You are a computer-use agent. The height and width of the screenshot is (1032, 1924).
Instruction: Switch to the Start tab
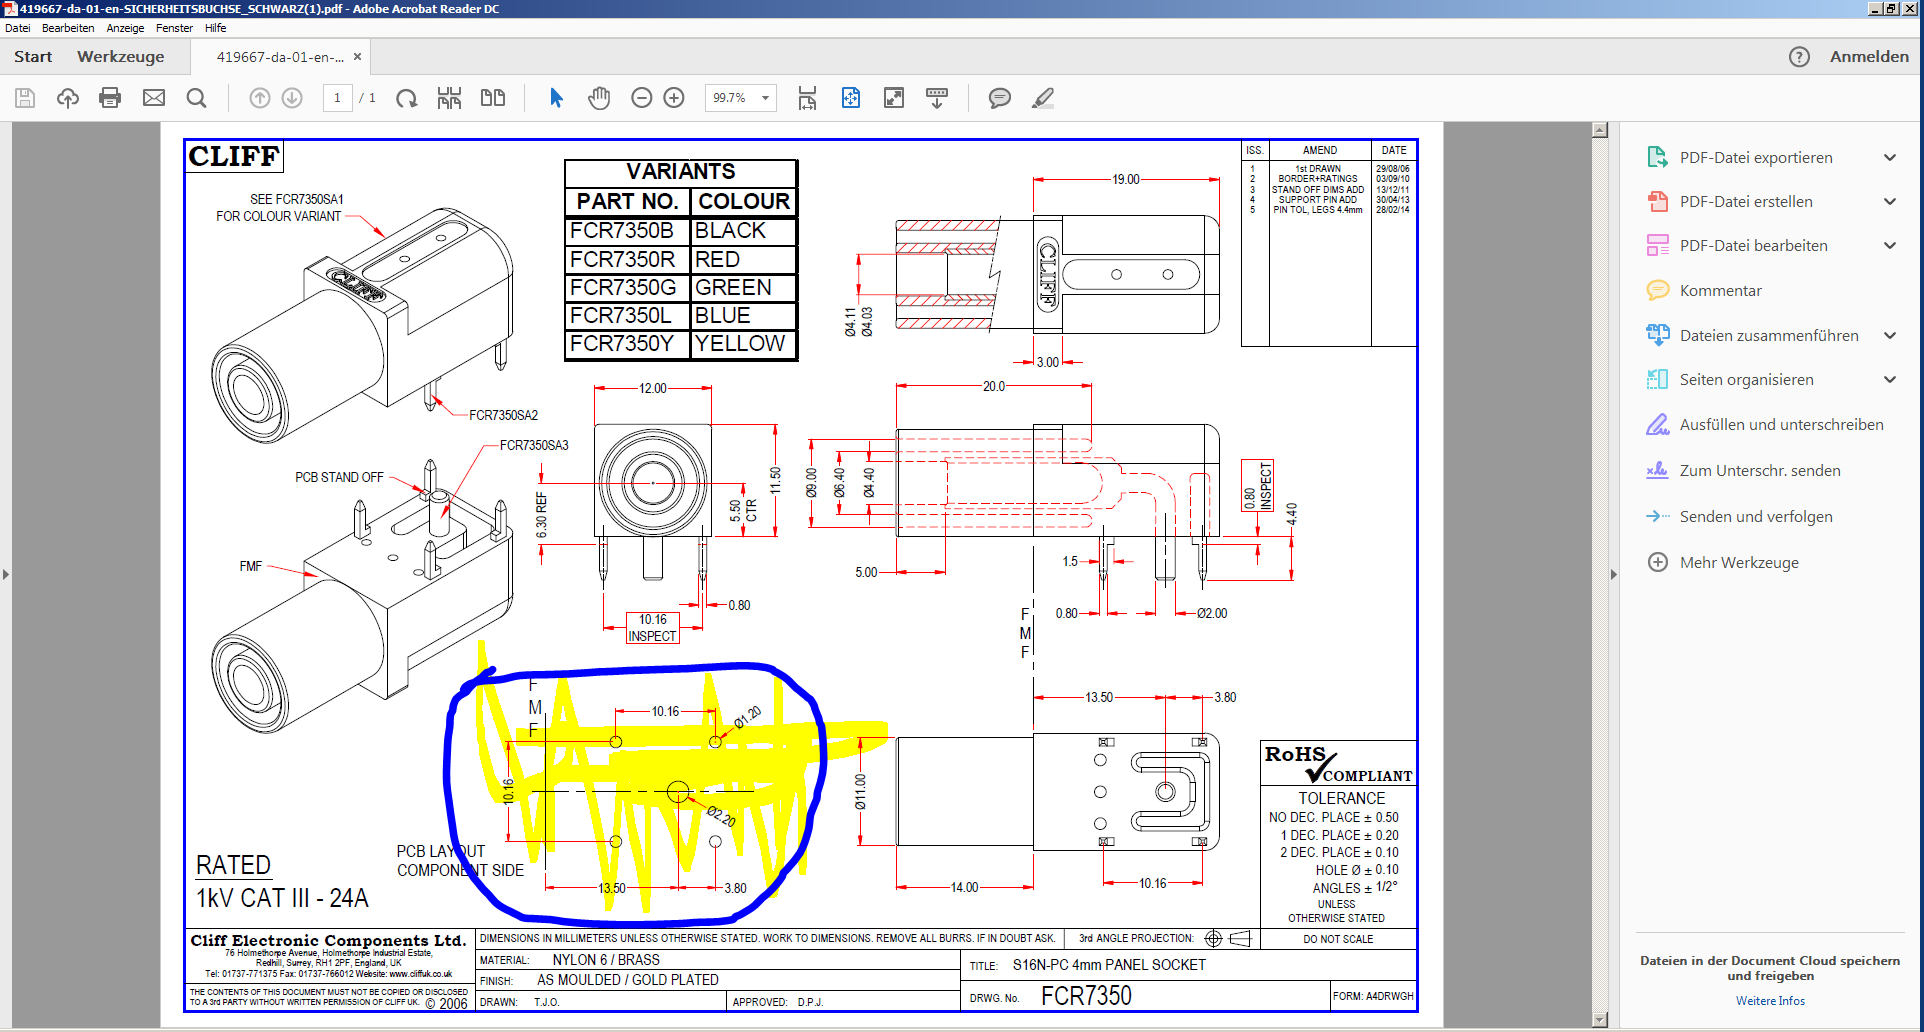point(33,57)
